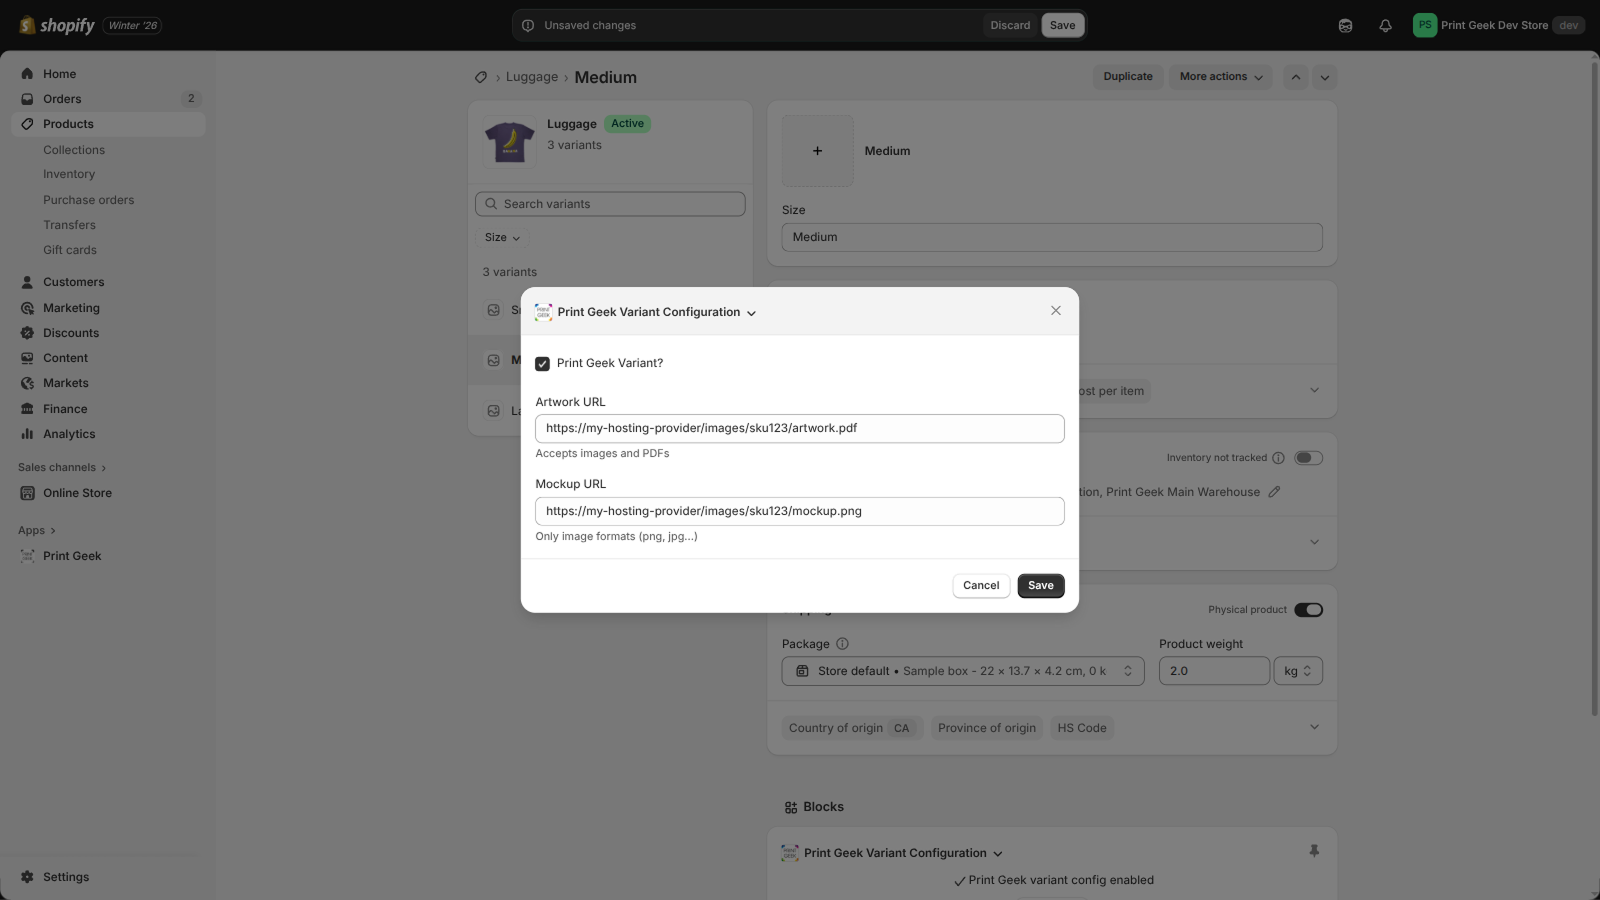The image size is (1600, 900).
Task: Open Inventory submenu item
Action: tap(69, 174)
